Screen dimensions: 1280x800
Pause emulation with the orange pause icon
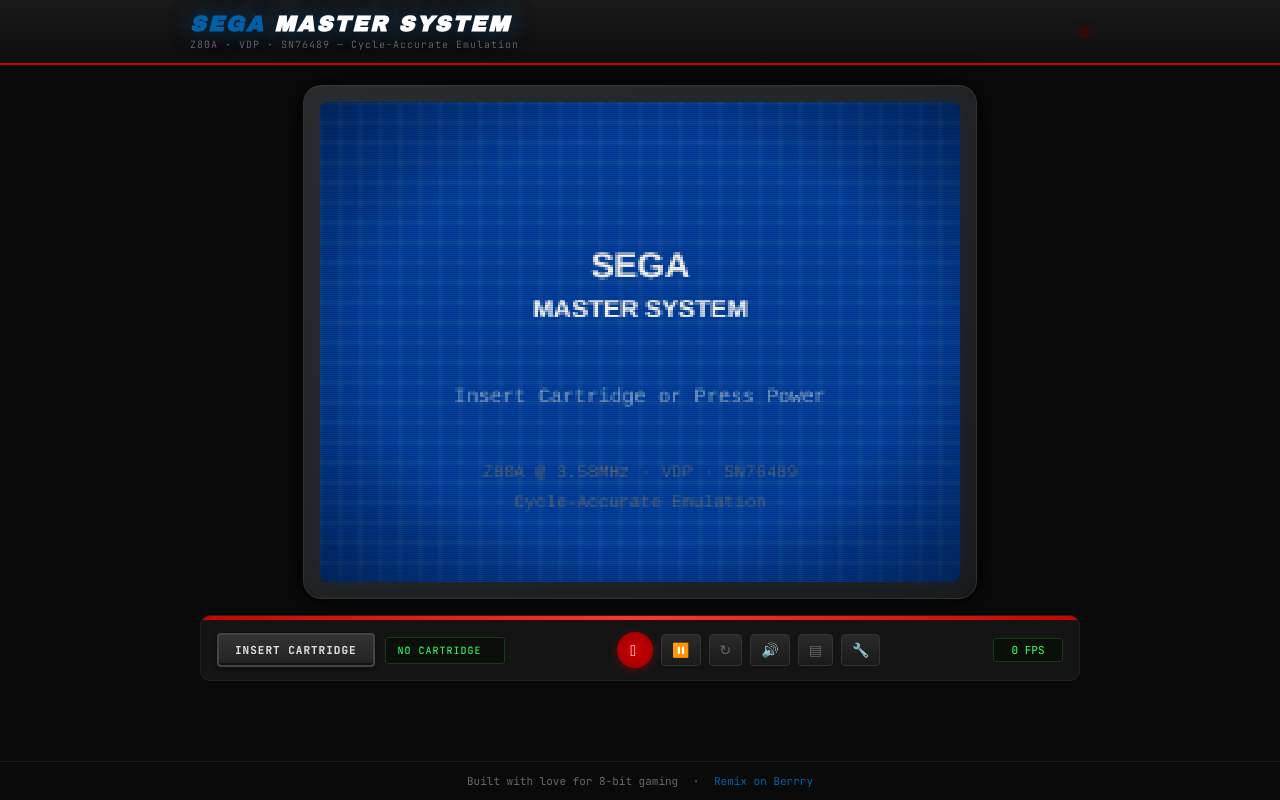[680, 650]
